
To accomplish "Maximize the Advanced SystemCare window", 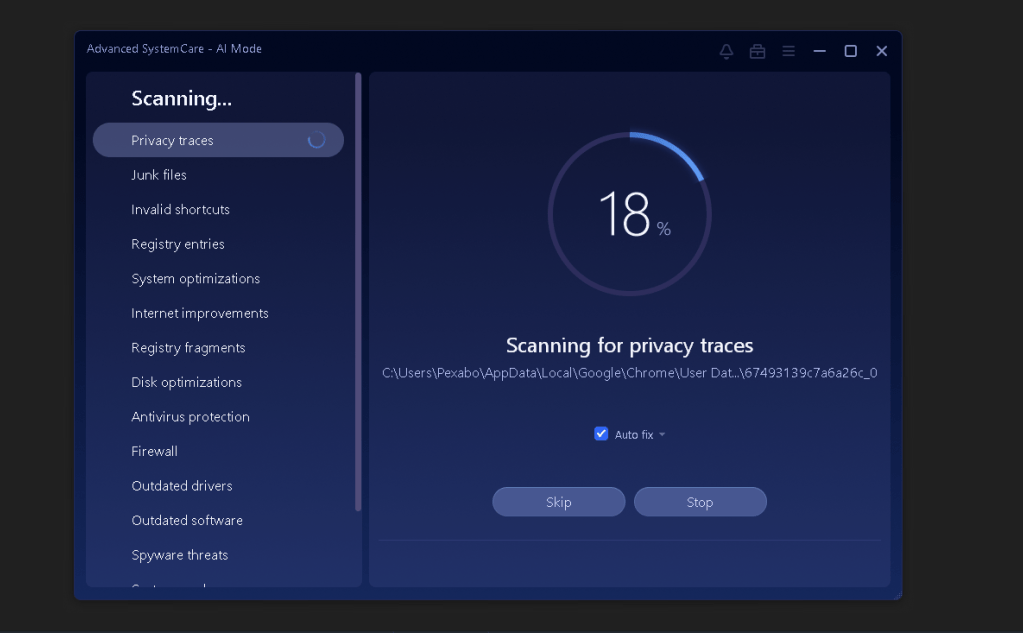I will click(851, 51).
